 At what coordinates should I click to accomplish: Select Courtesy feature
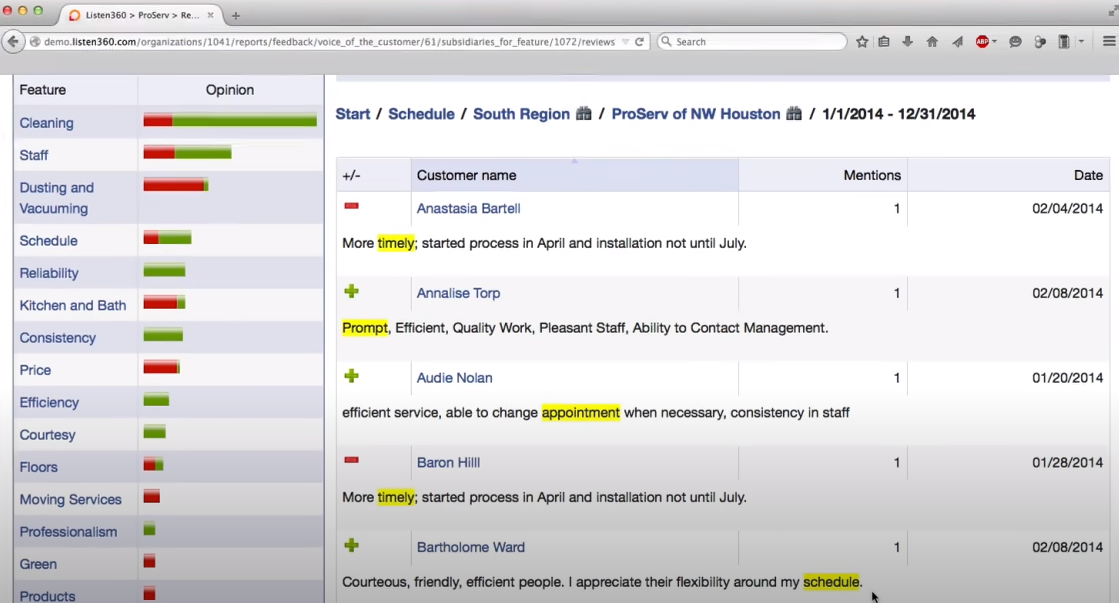tap(47, 435)
